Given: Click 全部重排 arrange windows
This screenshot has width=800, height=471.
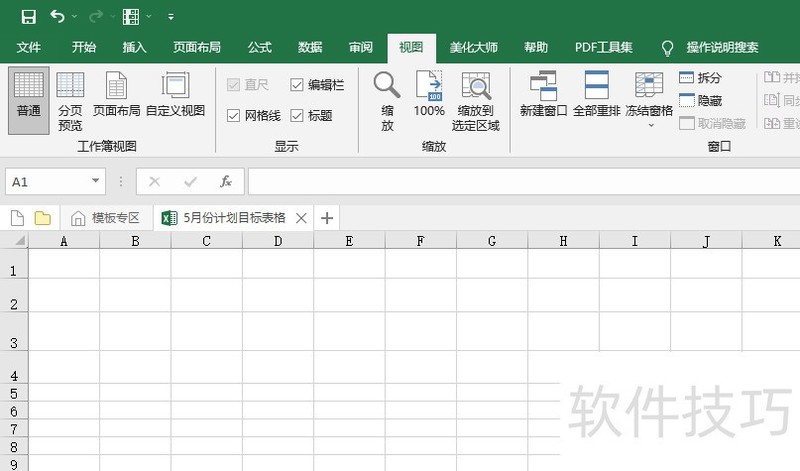Looking at the screenshot, I should coord(596,94).
